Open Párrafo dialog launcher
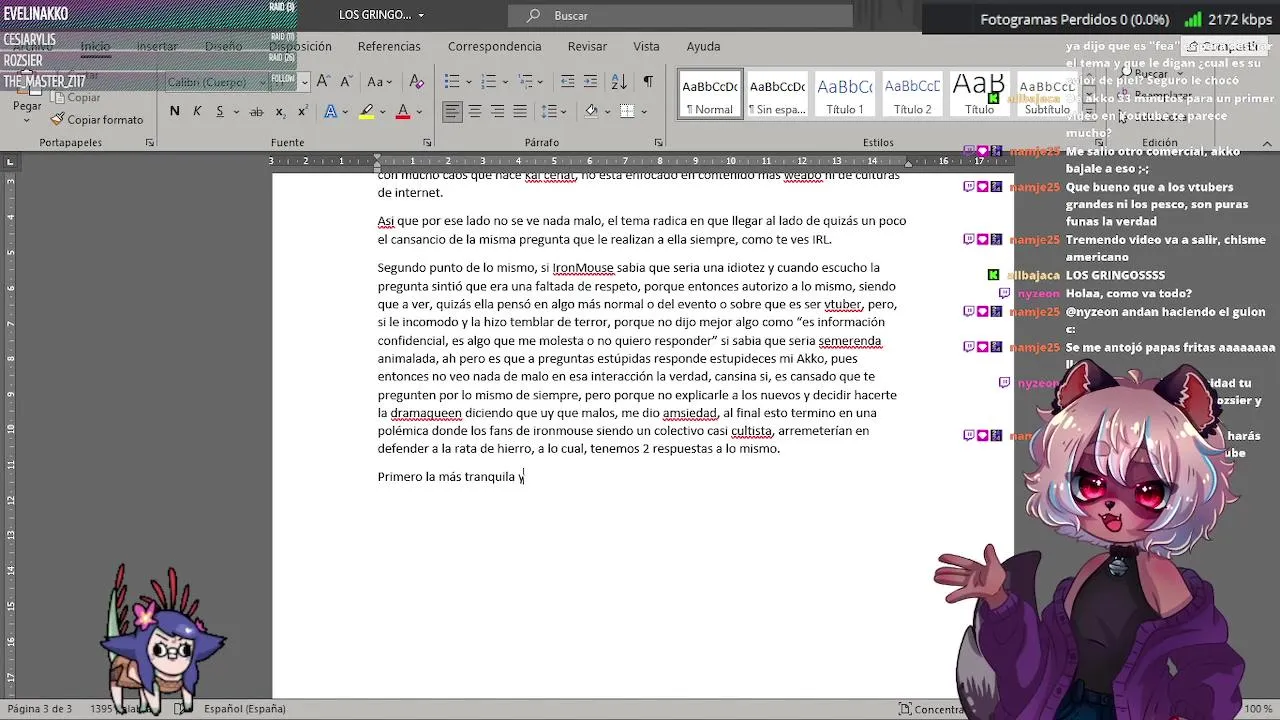The image size is (1280, 720). coord(658,143)
